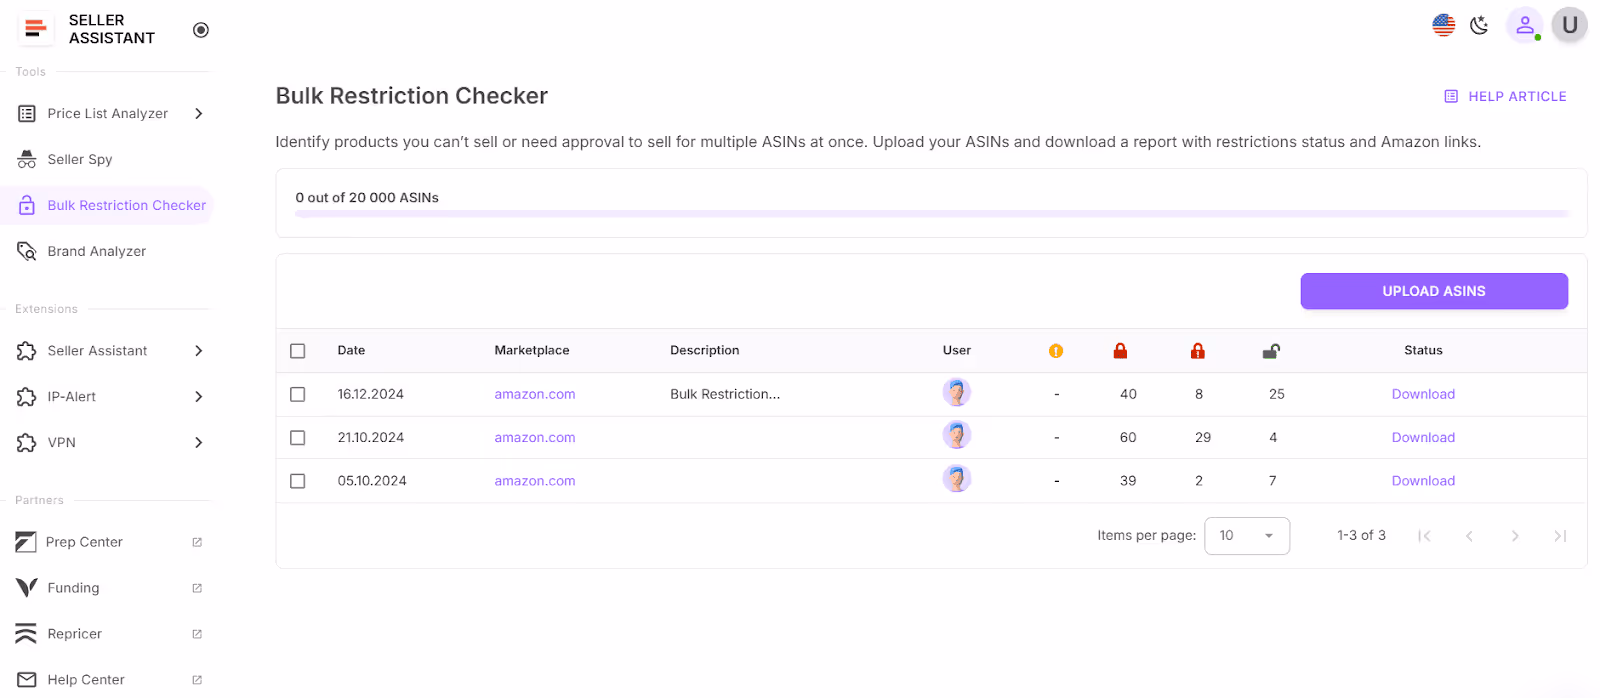Click the 'Bulk Restriction...' description cell
This screenshot has width=1600, height=698.
click(x=725, y=395)
